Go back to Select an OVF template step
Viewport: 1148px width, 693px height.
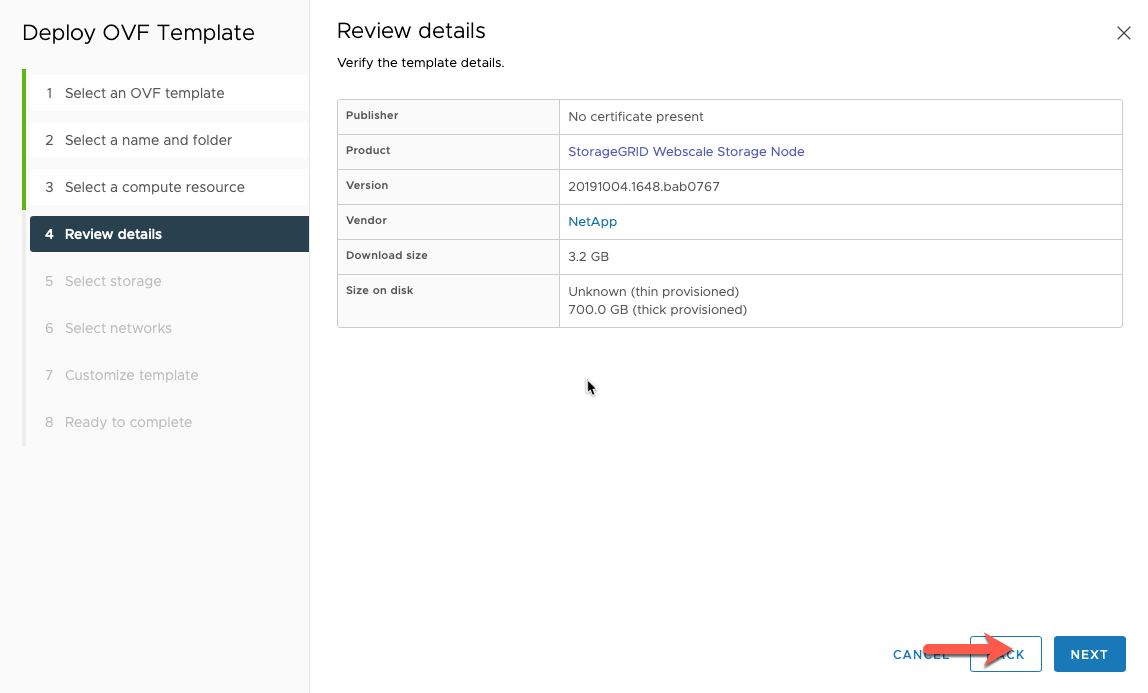point(144,92)
